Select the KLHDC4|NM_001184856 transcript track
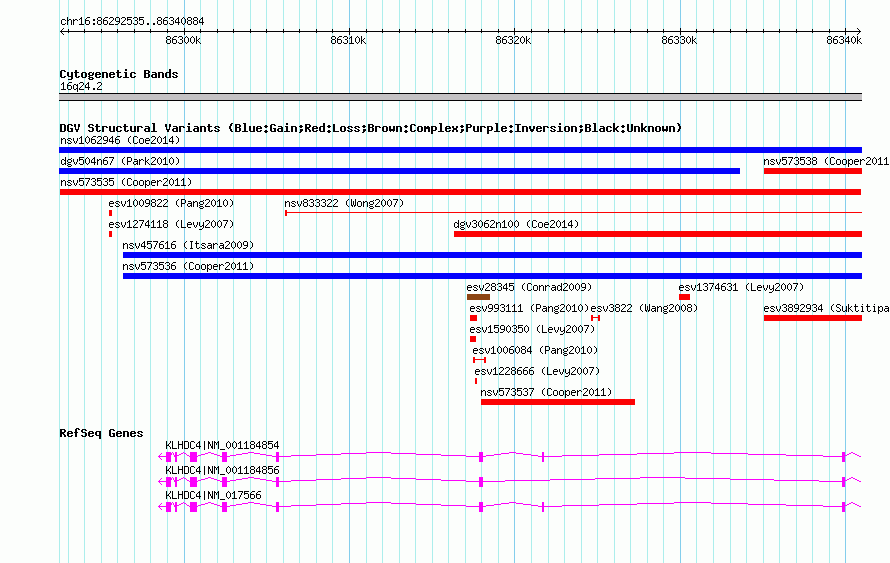Screen dimensions: 890x563 click(510, 481)
